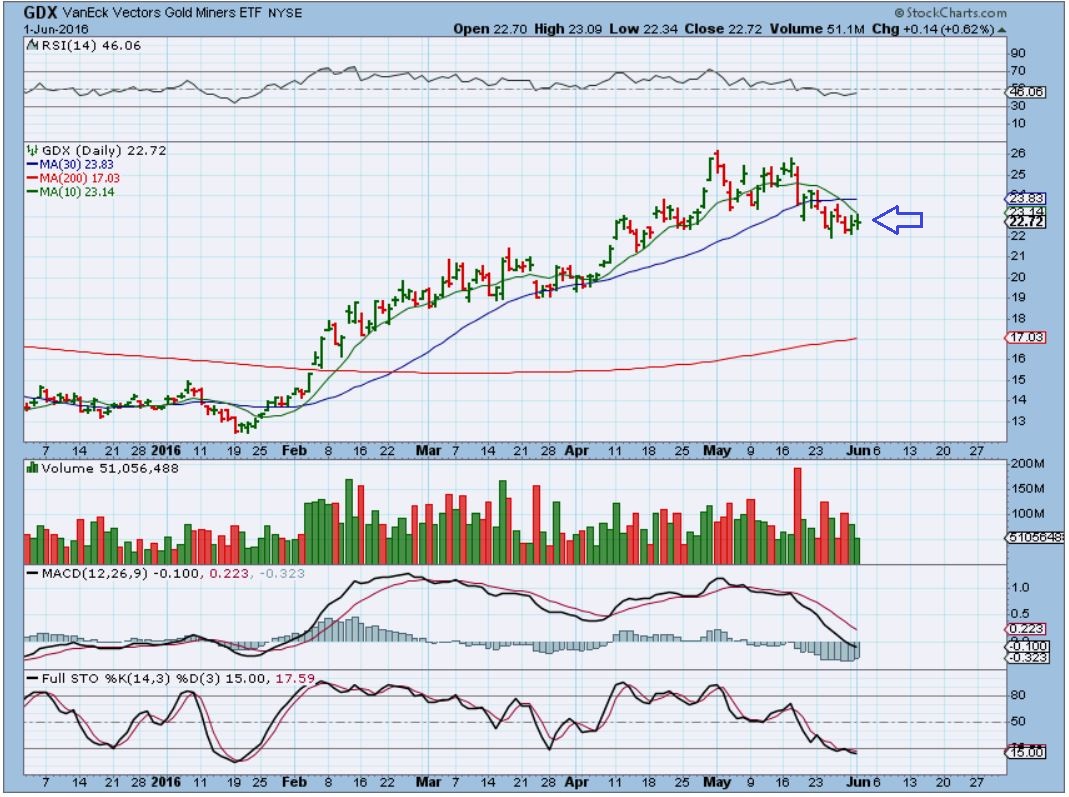Select the 'VanEck Vectors Gold Miners ETF' name
This screenshot has width=1069, height=797.
(162, 13)
